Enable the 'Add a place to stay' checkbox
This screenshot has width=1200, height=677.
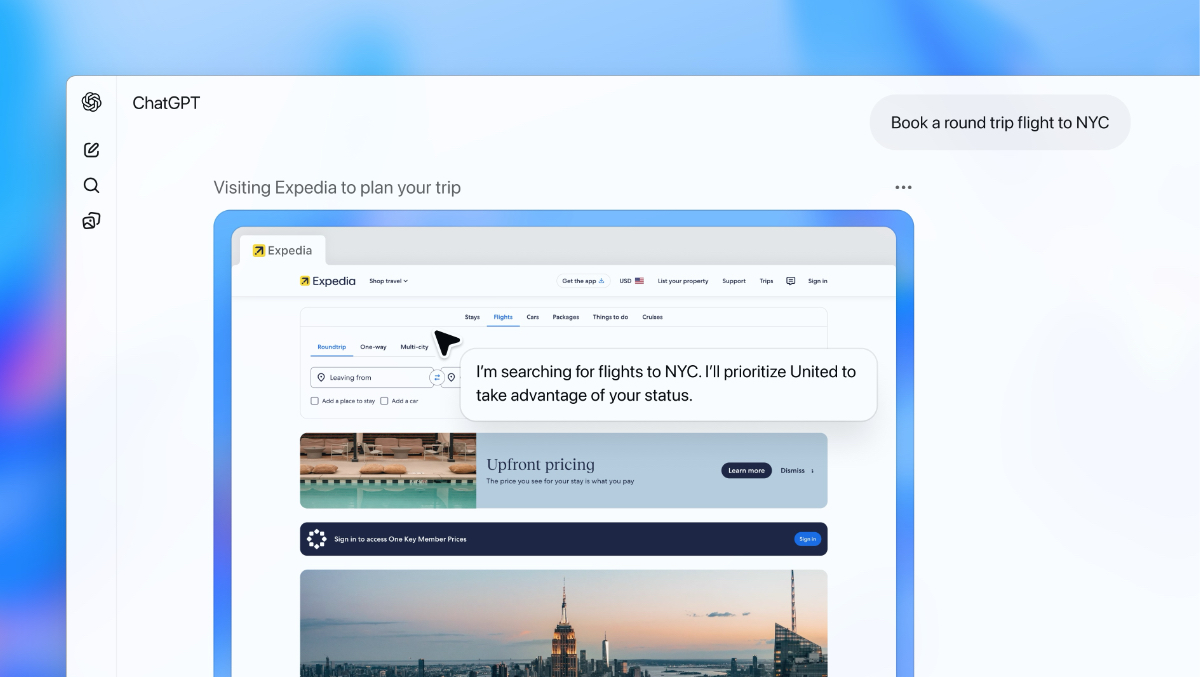pos(315,401)
